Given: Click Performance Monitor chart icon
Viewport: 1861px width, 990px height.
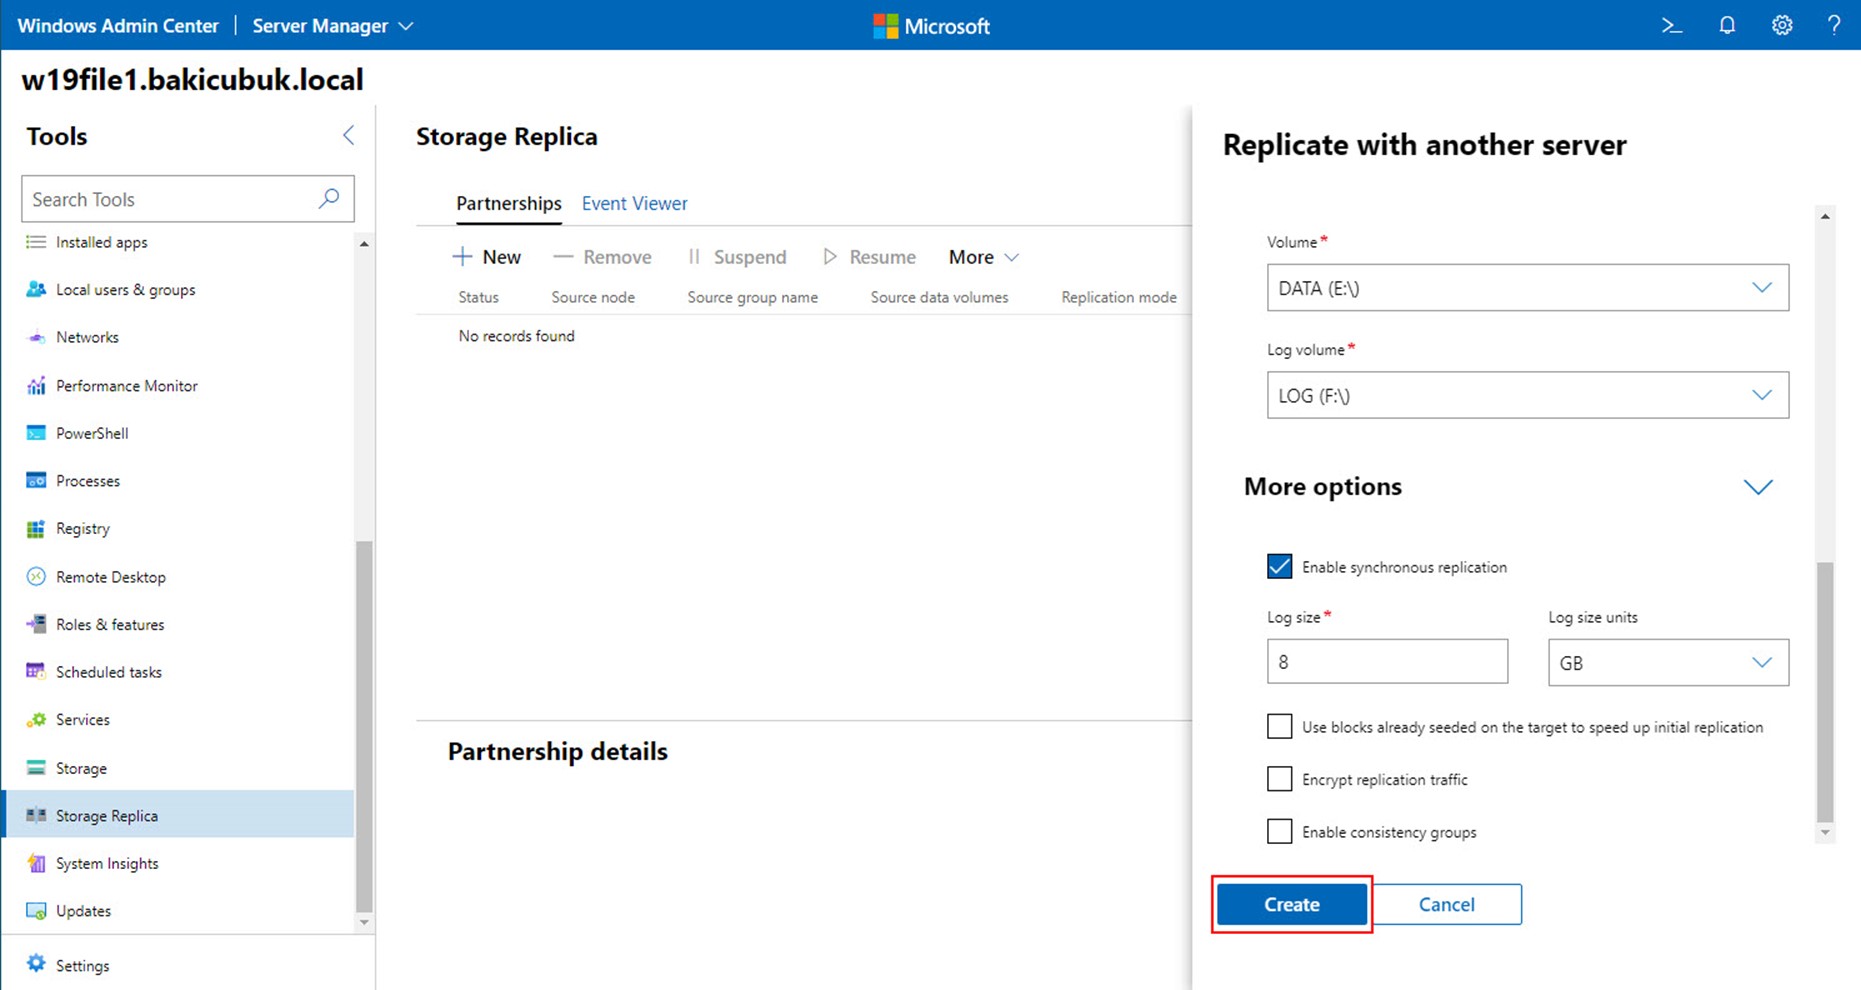Looking at the screenshot, I should pyautogui.click(x=36, y=385).
